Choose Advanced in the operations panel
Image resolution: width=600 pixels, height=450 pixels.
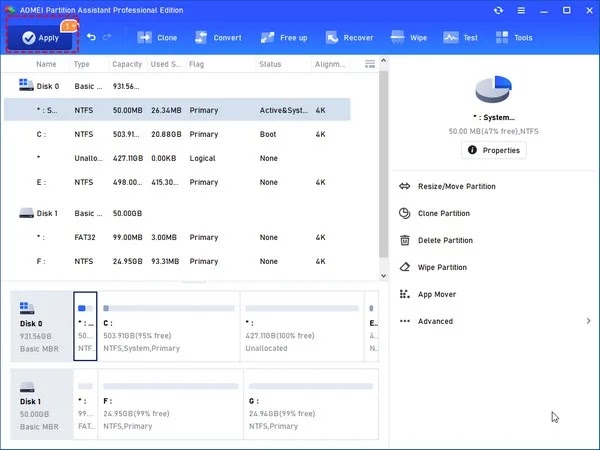[x=435, y=321]
